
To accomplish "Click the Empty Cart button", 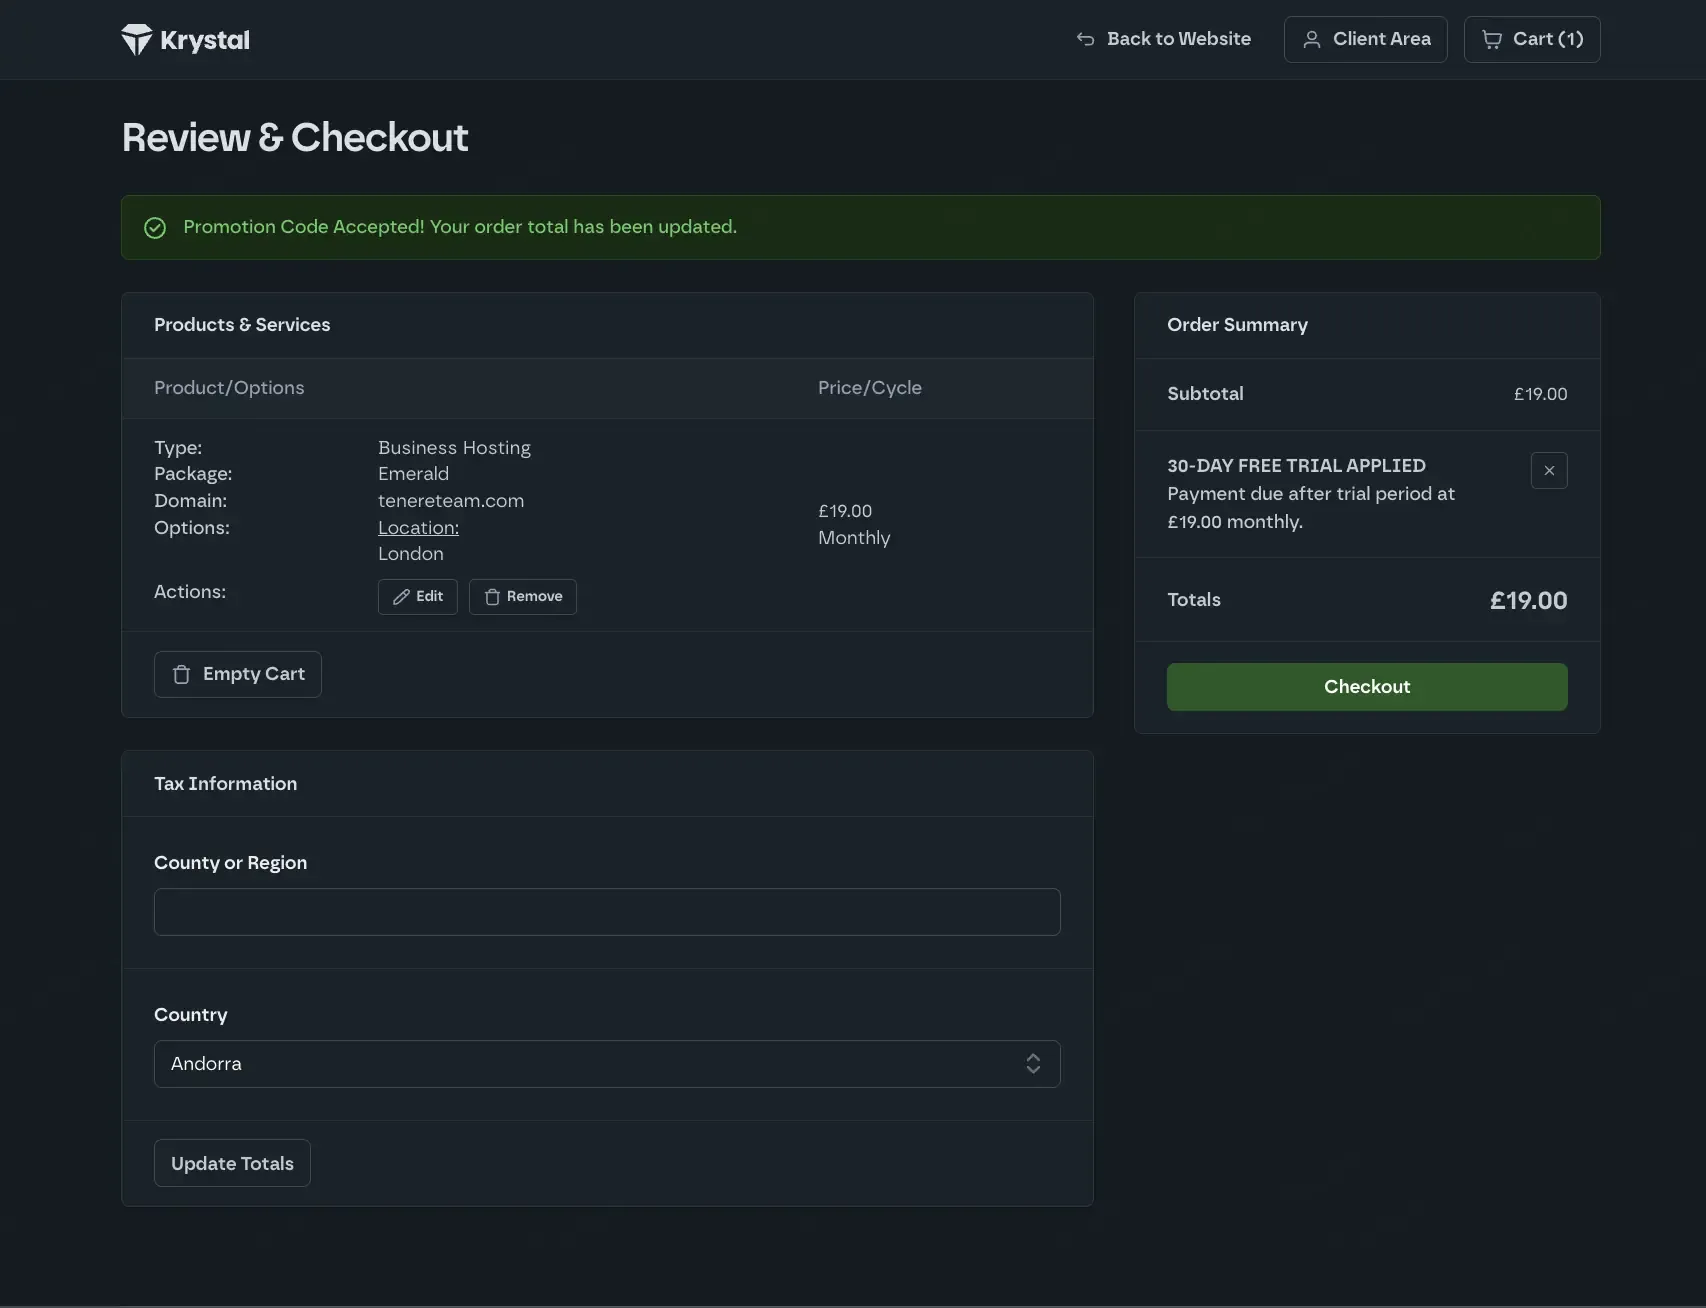I will pos(238,674).
